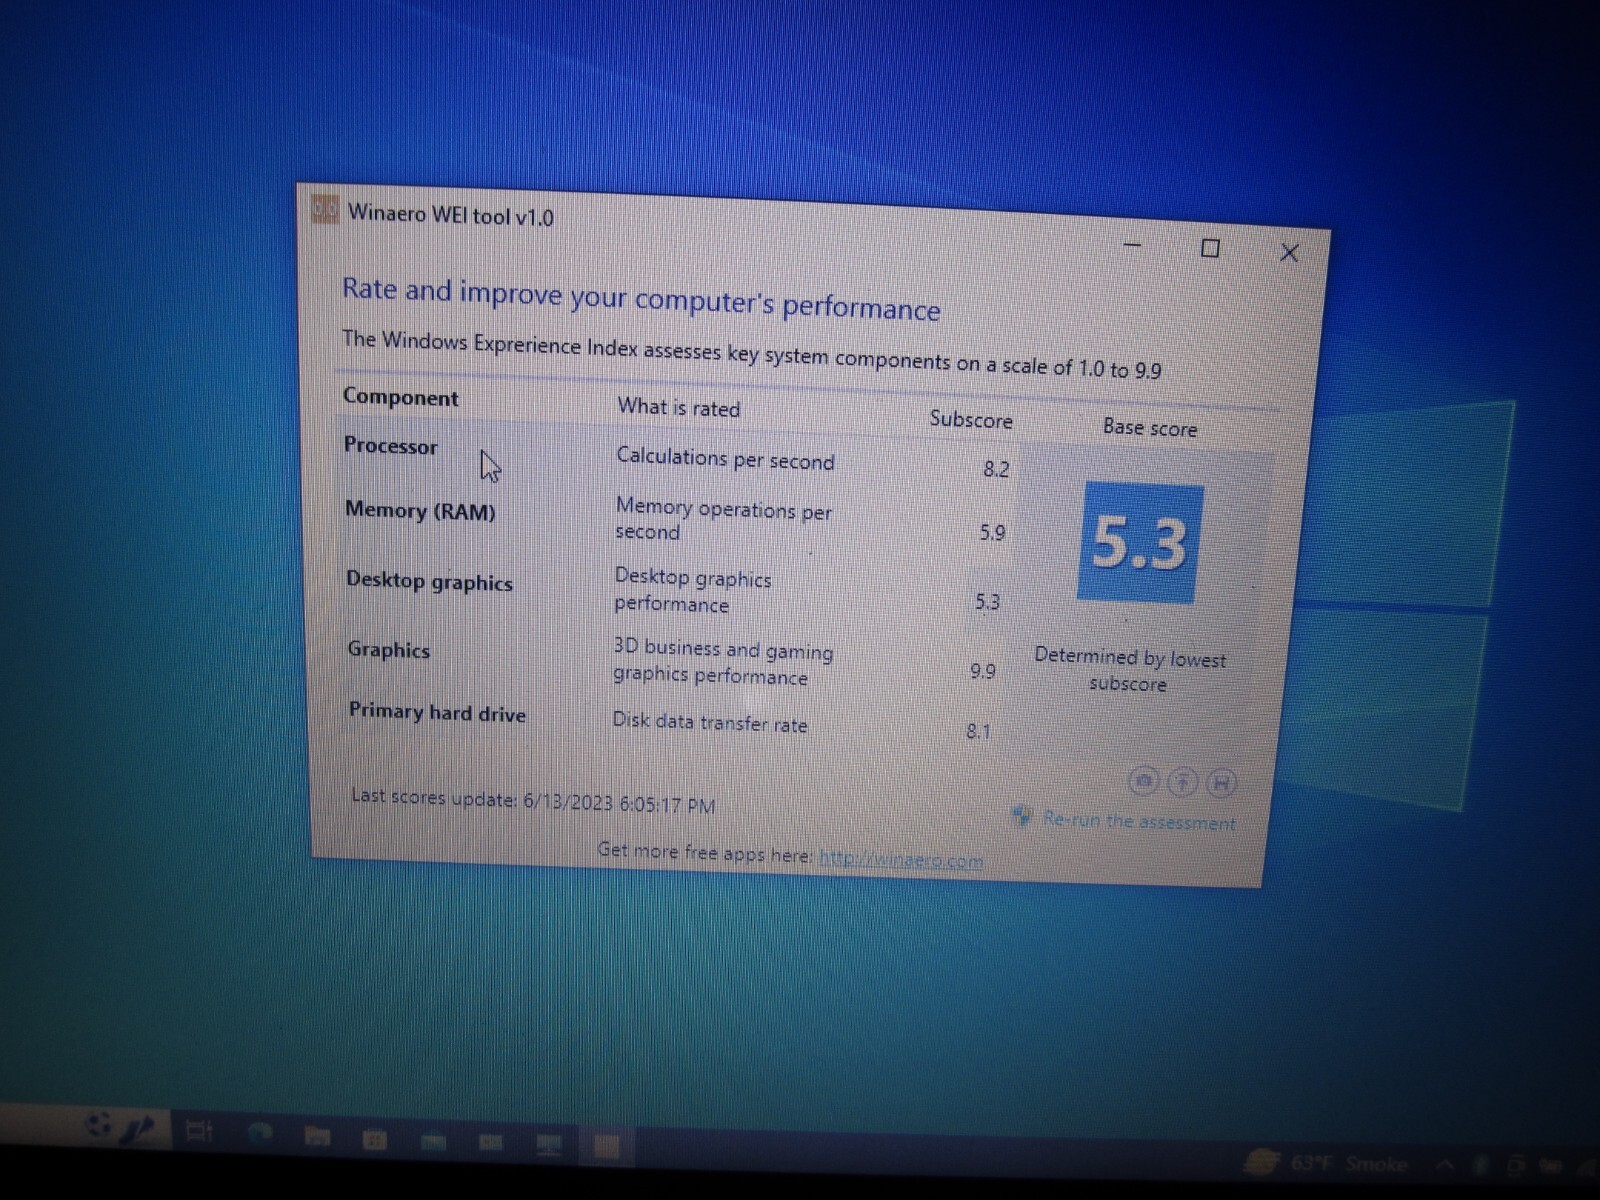Screen dimensions: 1600x1200
Task: Select the Memory (RAM) row label
Action: tap(420, 511)
